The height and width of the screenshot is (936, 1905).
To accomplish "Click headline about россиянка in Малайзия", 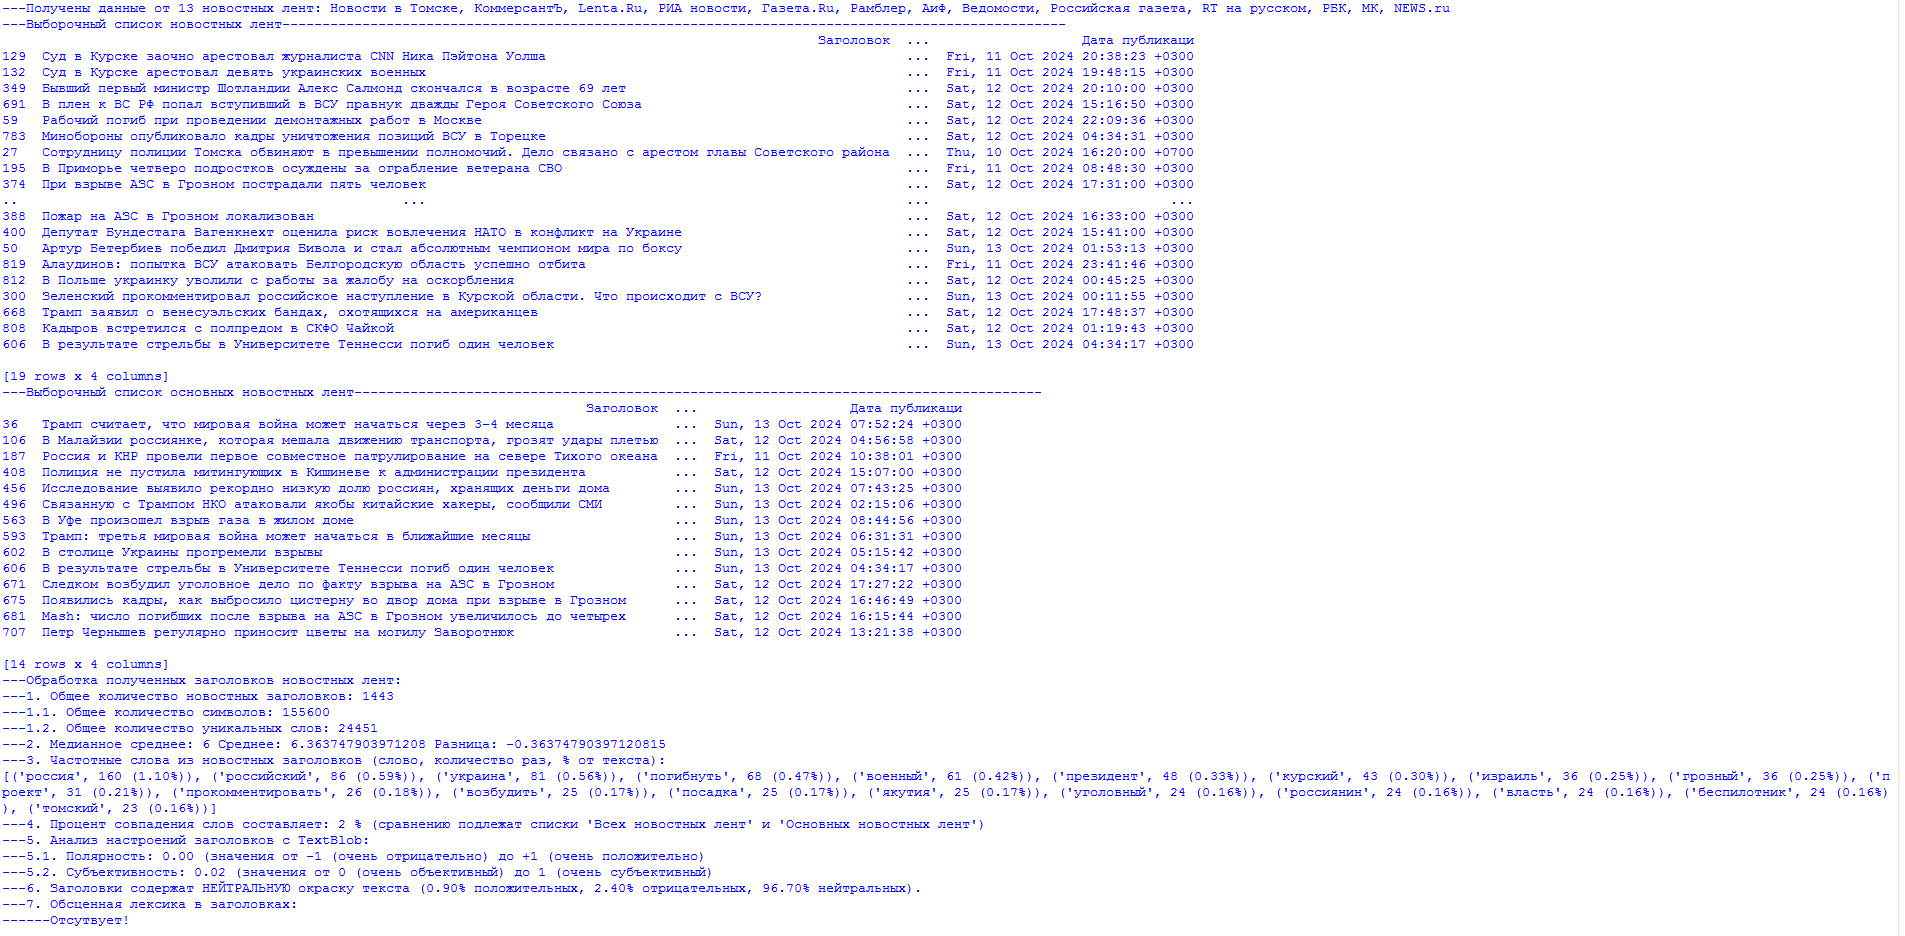I will coord(349,440).
